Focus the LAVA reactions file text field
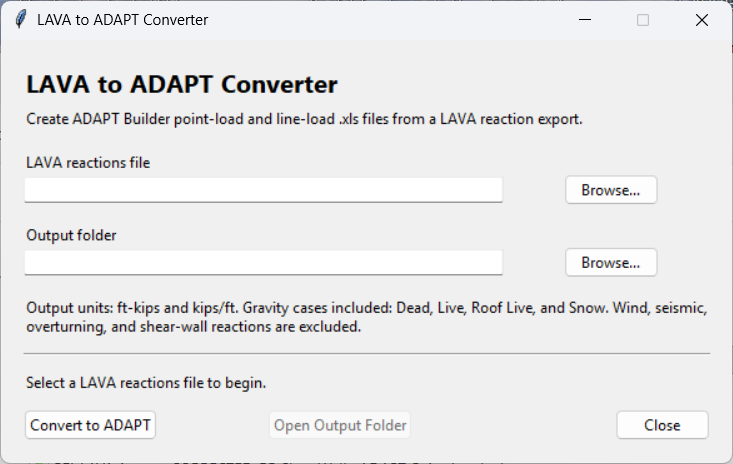The image size is (733, 464). tap(264, 190)
